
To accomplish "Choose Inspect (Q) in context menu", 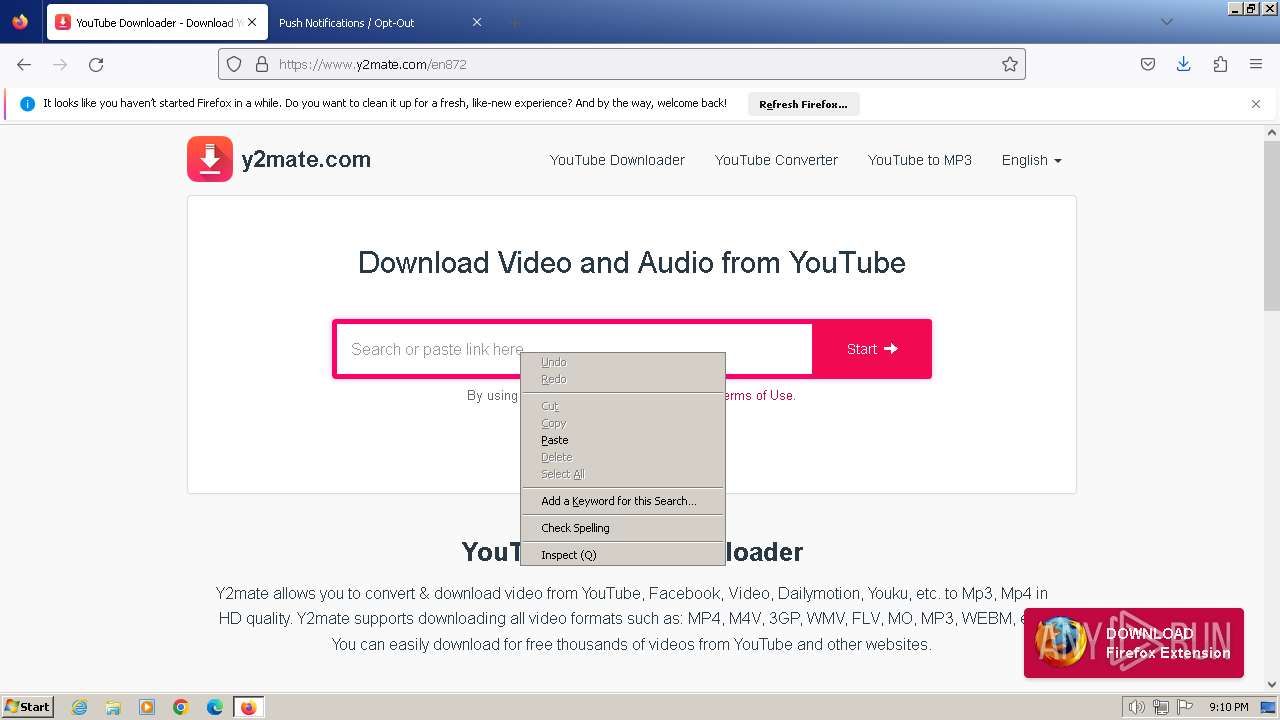I will coord(623,555).
